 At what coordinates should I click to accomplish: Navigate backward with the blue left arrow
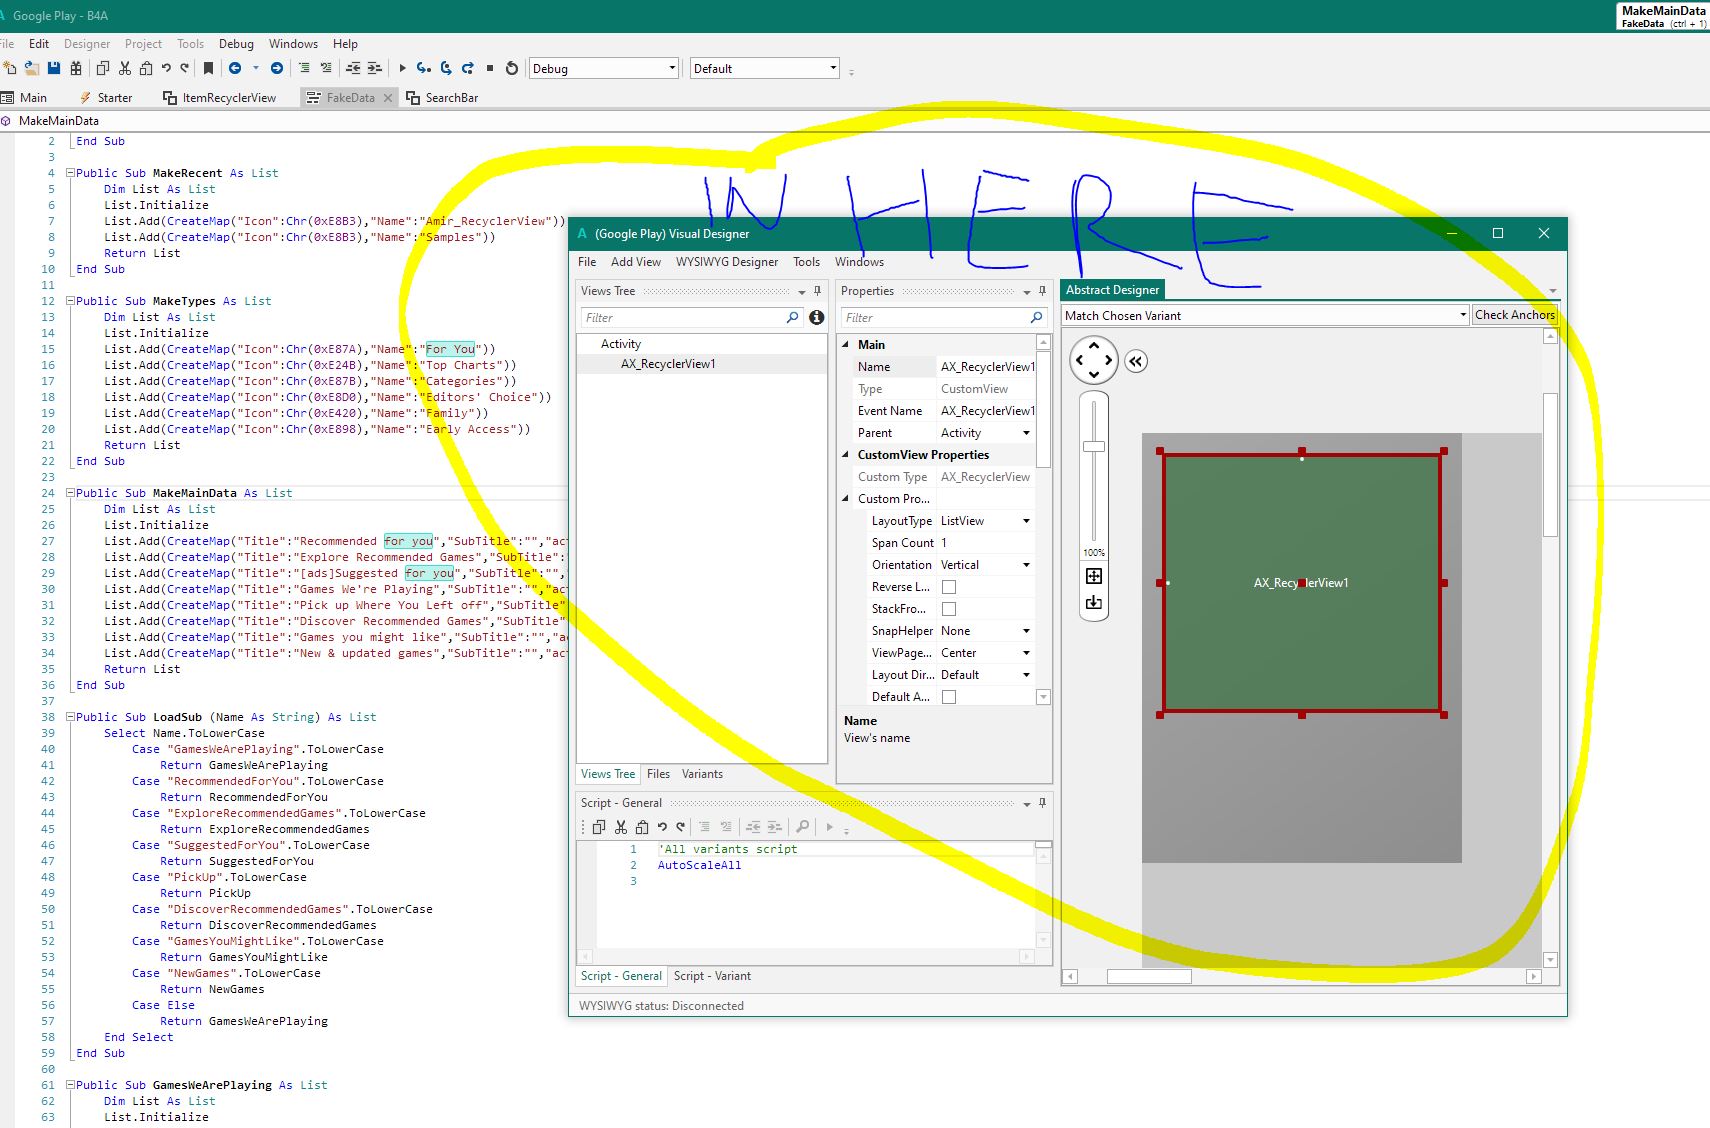235,68
